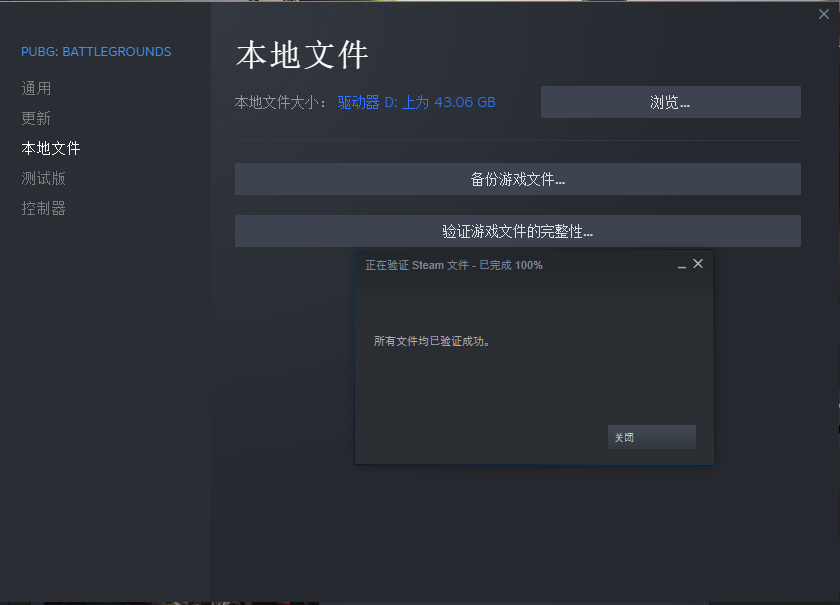The image size is (840, 605).
Task: Close the PUBG properties window
Action: pos(824,14)
